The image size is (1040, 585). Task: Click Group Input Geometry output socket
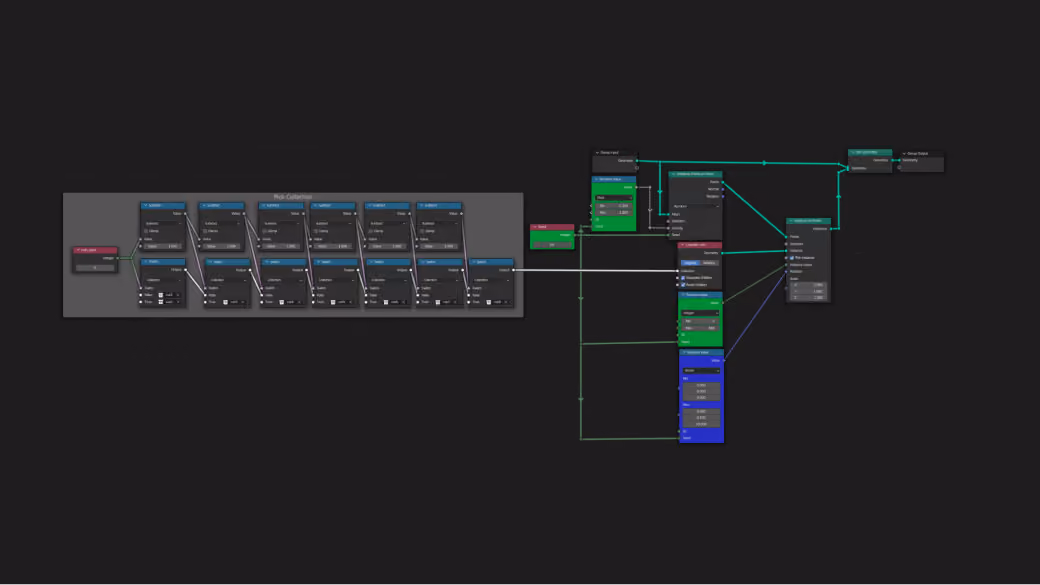coord(637,161)
